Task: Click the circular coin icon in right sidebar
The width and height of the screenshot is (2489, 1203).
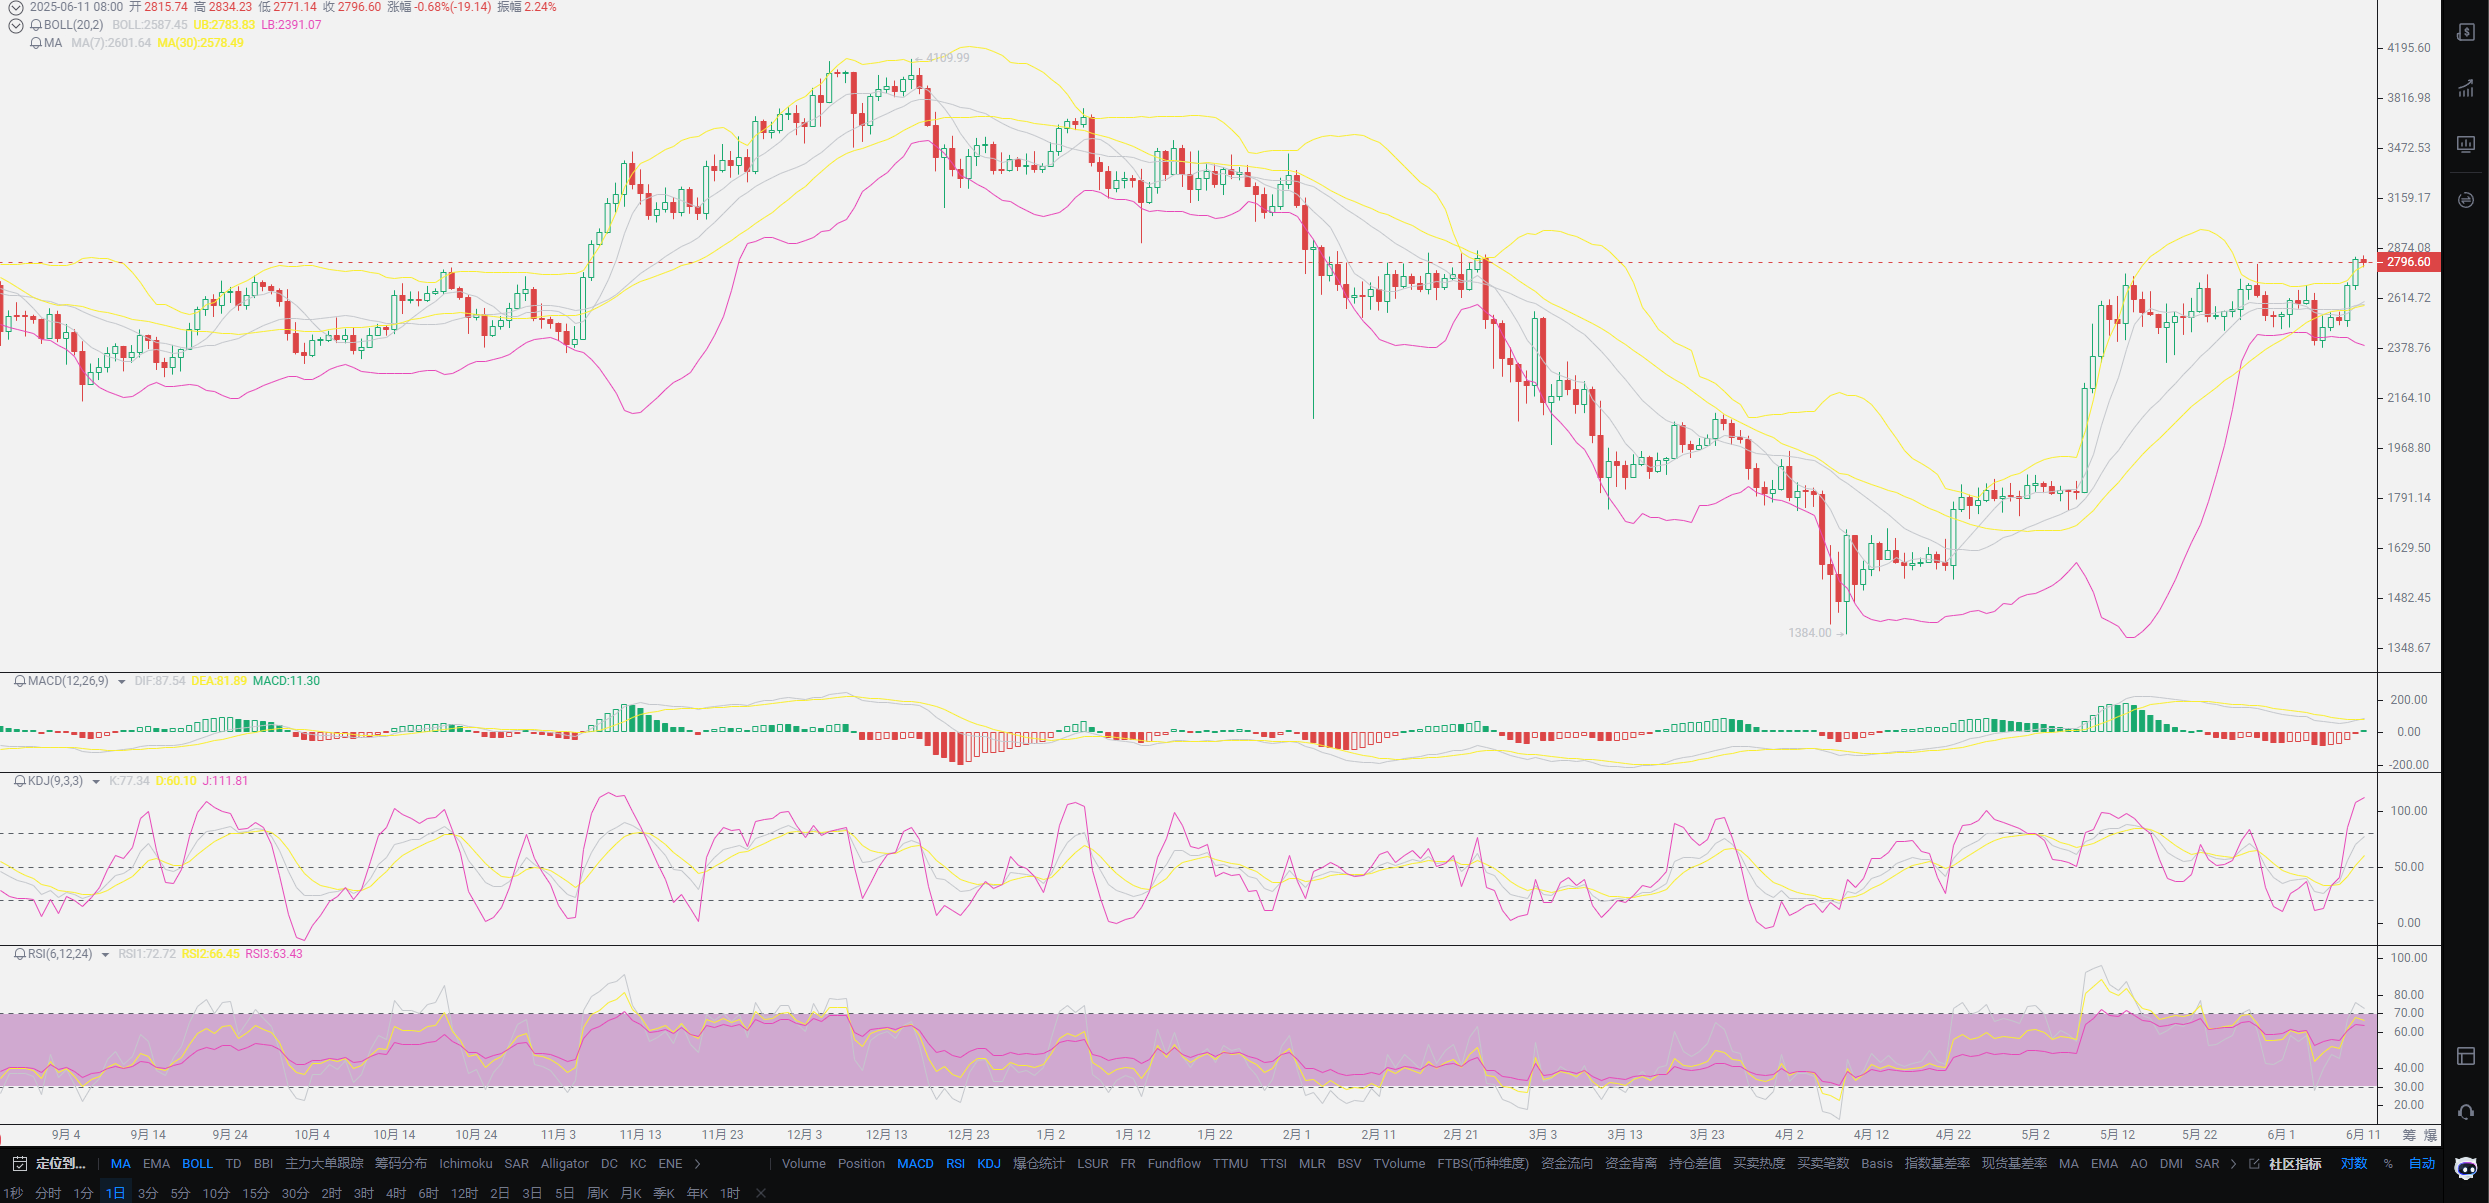Action: [2466, 200]
